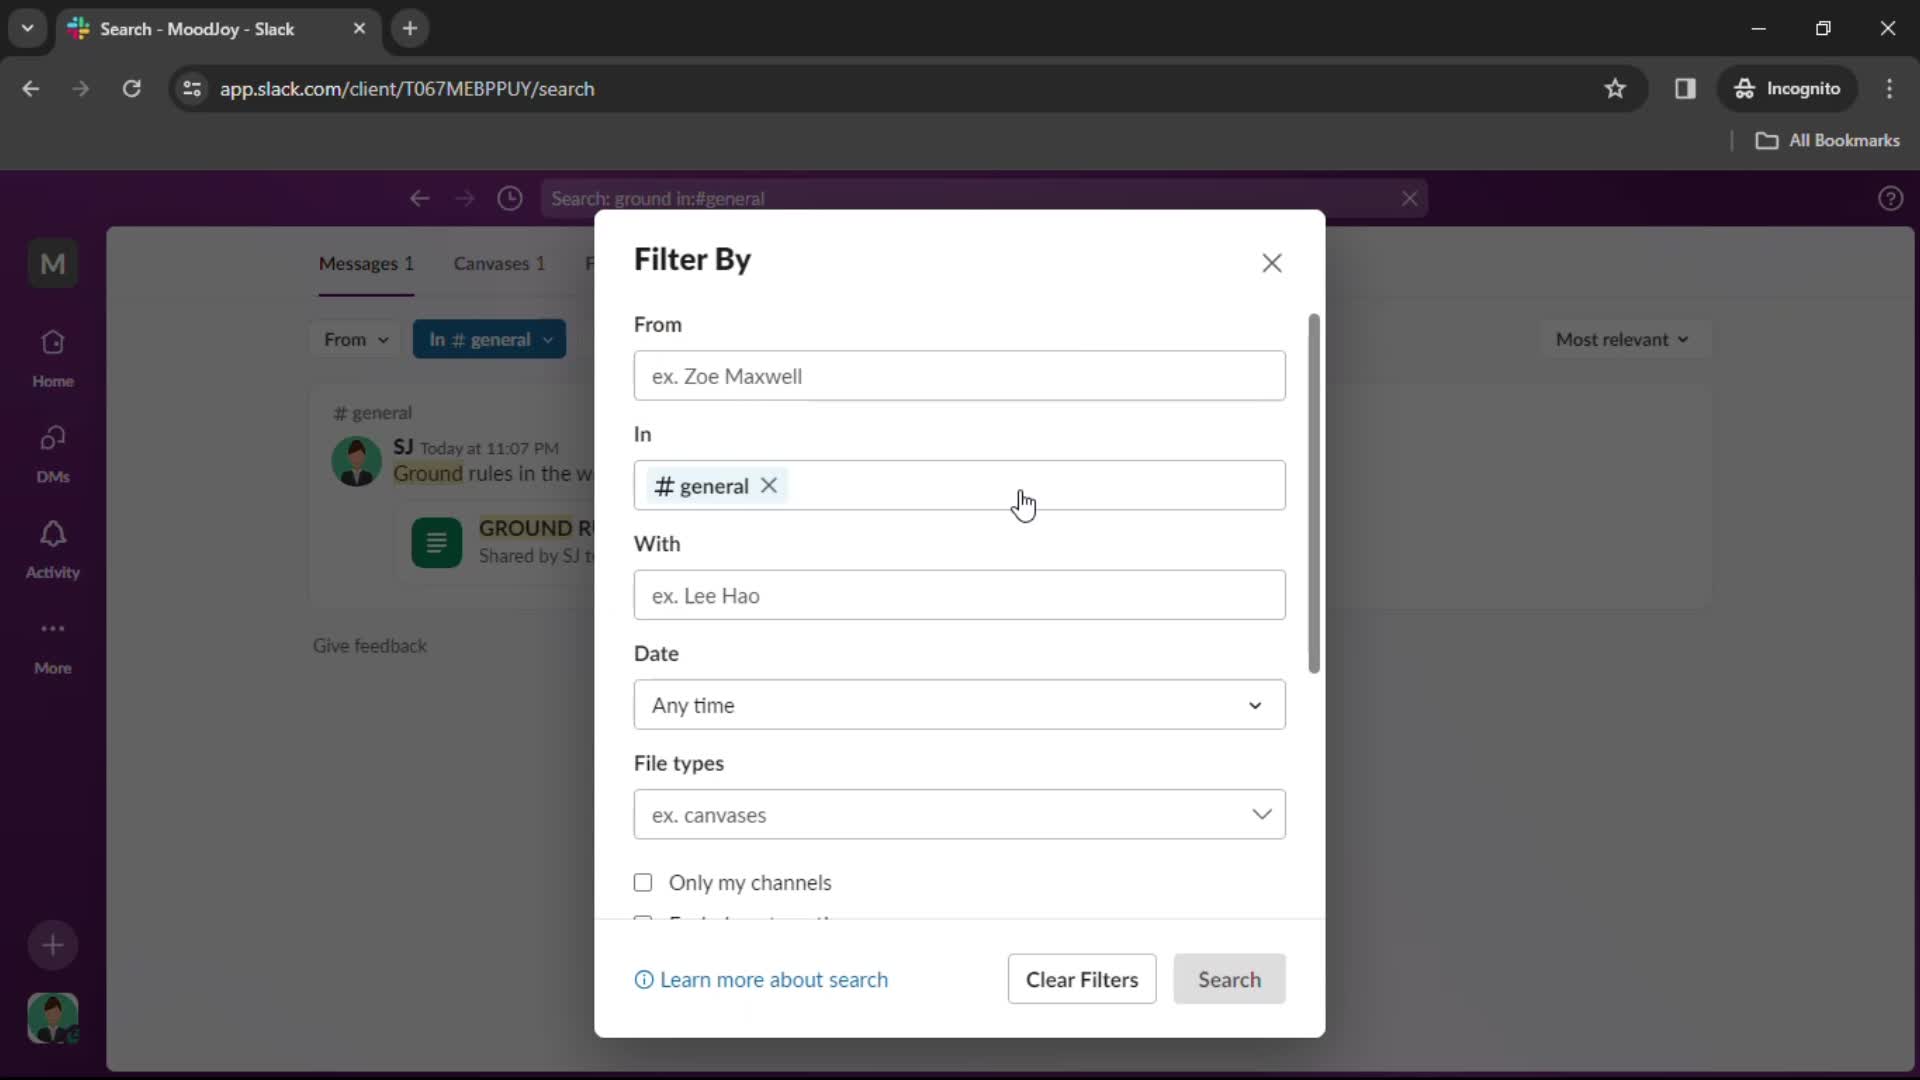Remove #general tag from In field
1920x1080 pixels.
click(x=770, y=485)
